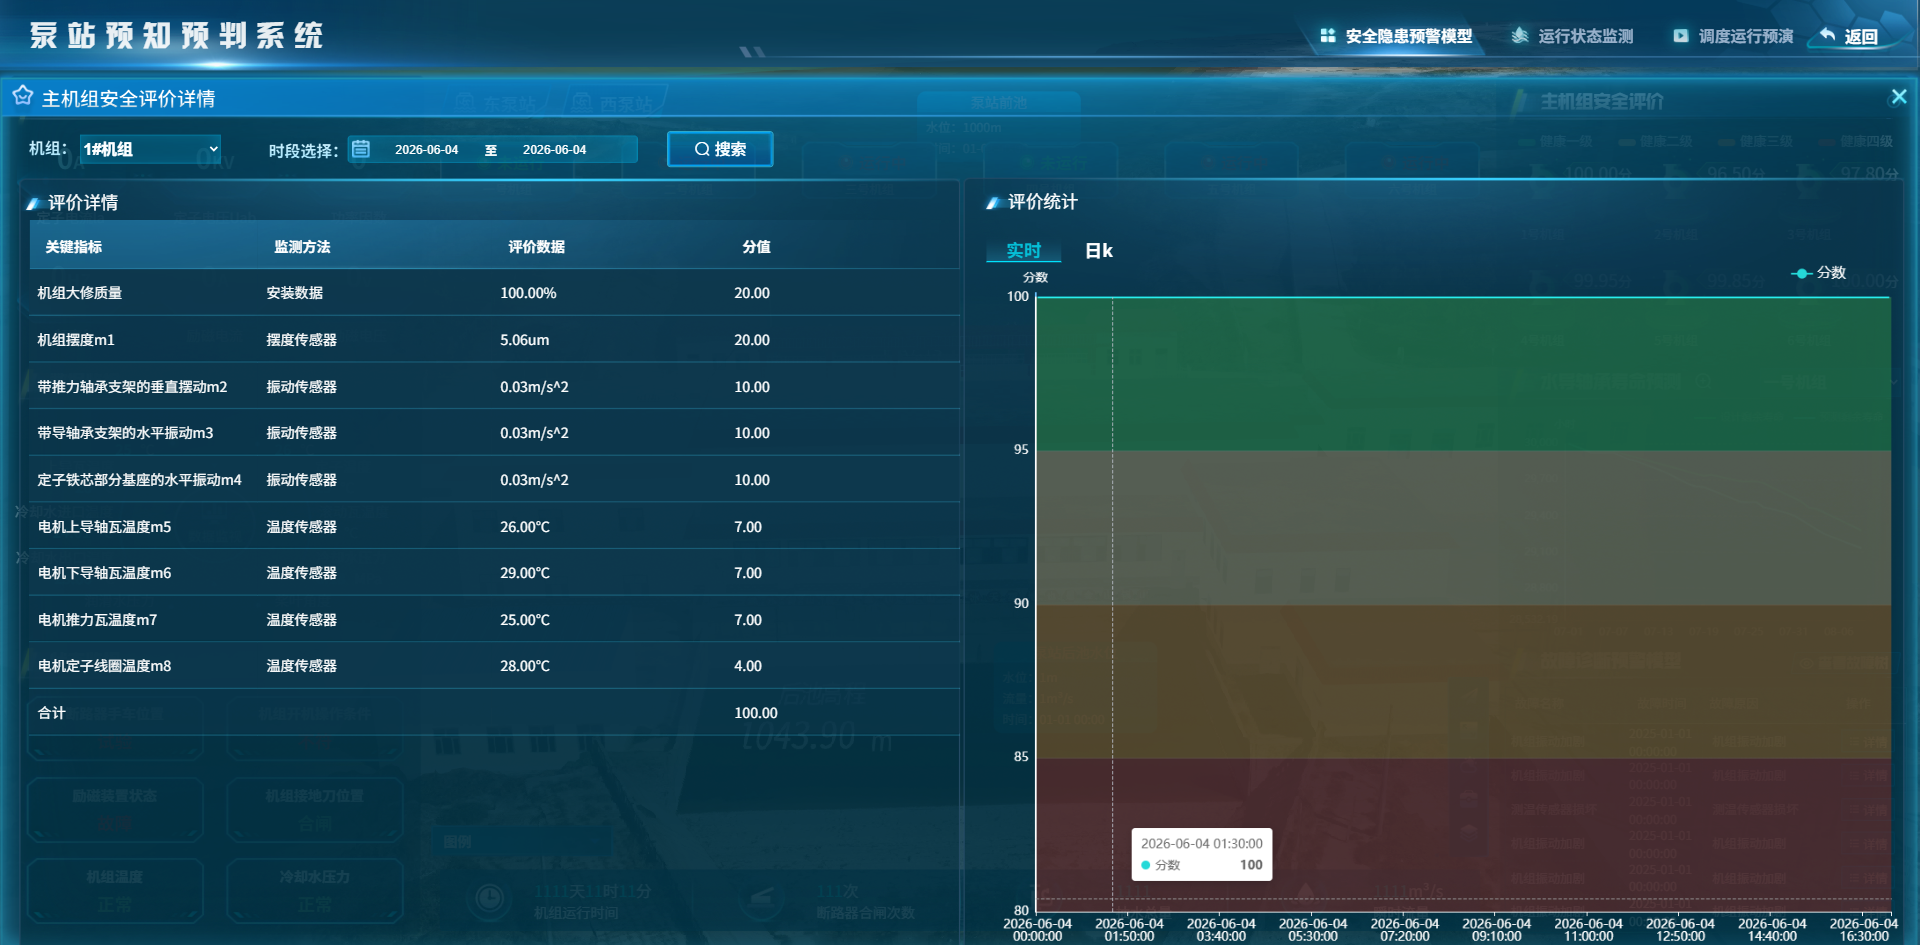Viewport: 1920px width, 945px height.
Task: Click the 关键指标 column header
Action: point(74,247)
